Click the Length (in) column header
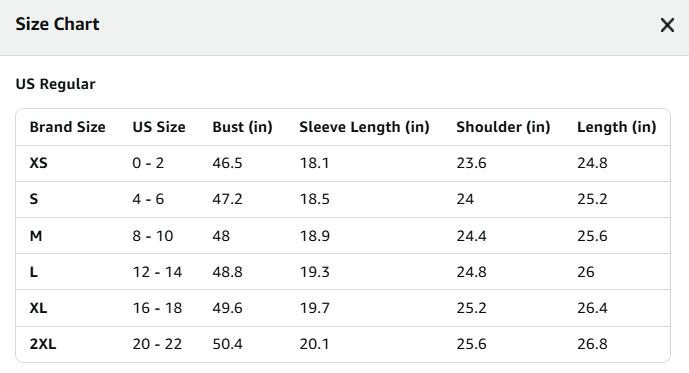This screenshot has width=689, height=373. pyautogui.click(x=616, y=127)
